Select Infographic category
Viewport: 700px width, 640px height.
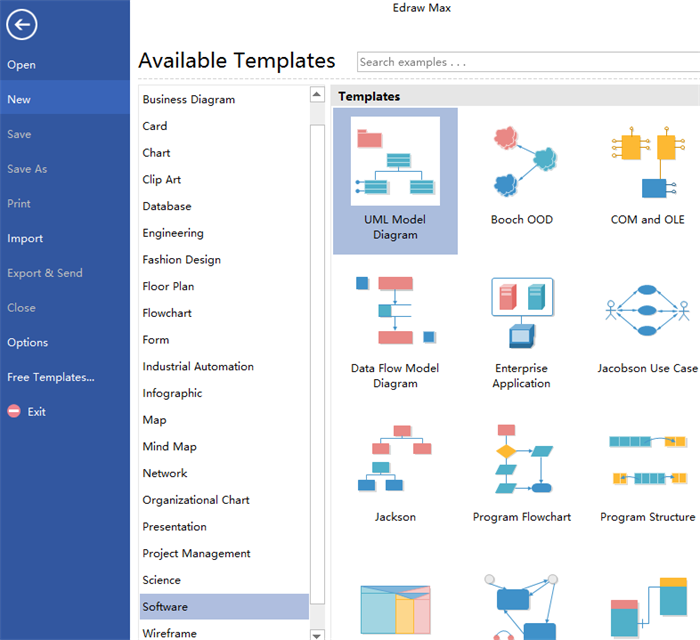click(172, 393)
